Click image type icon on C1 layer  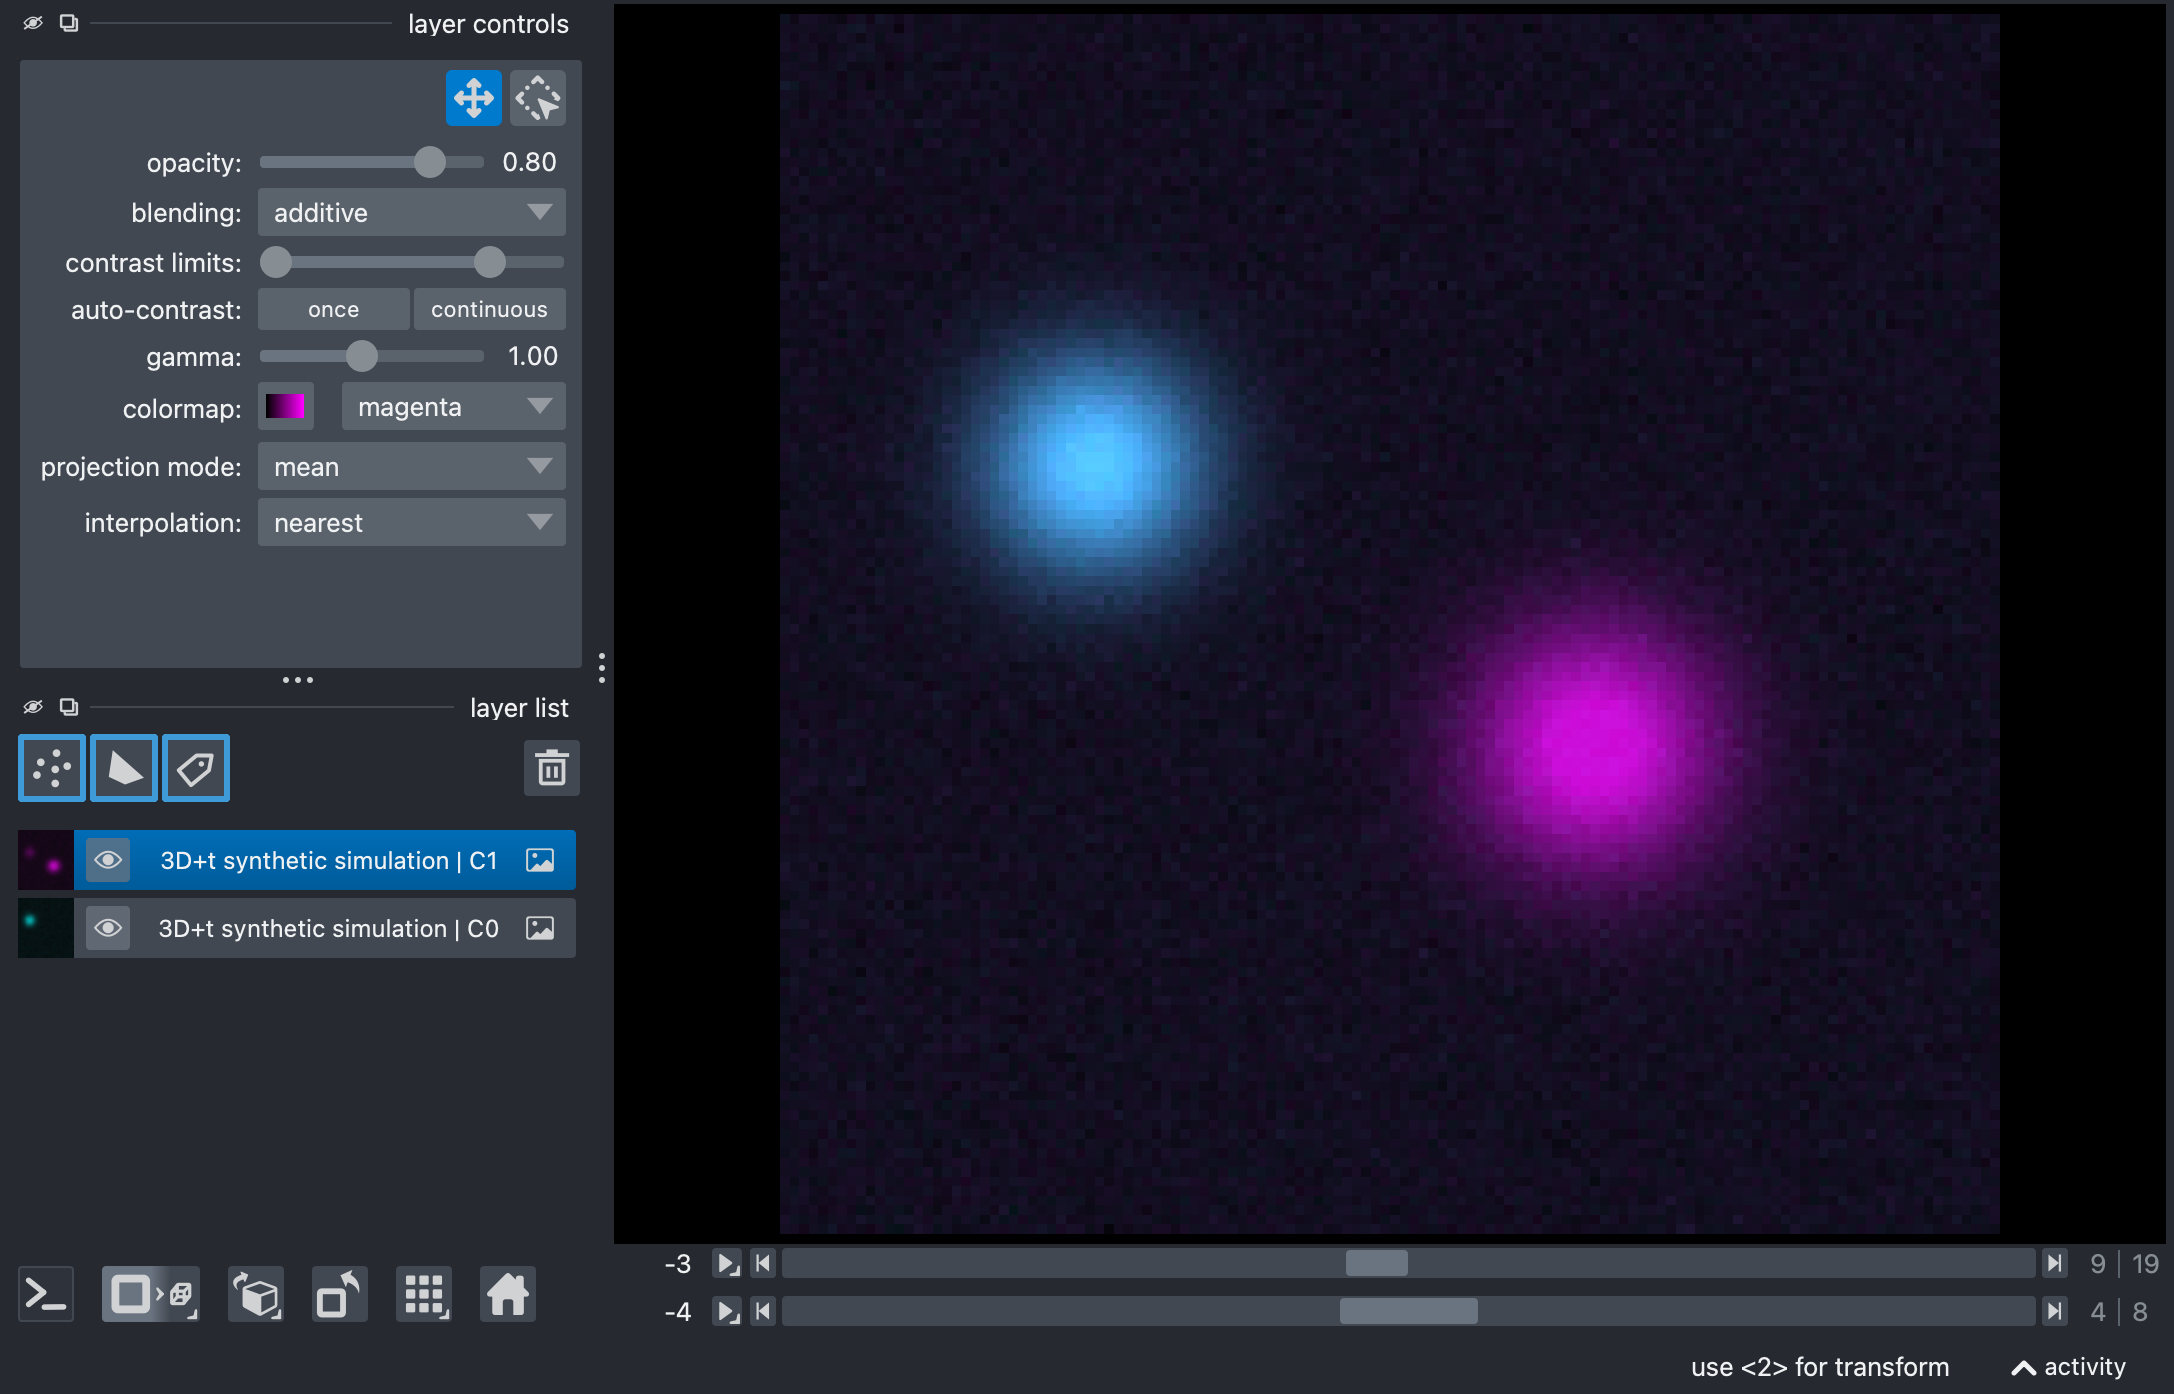click(540, 860)
